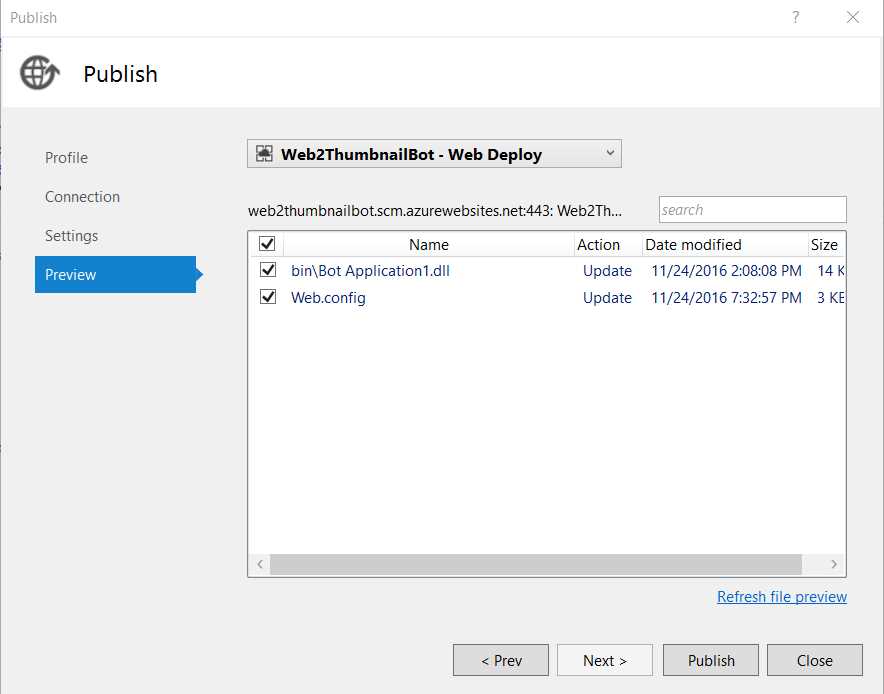This screenshot has height=694, width=884.
Task: Open the bin\Bot Application1.dll file link
Action: pos(370,271)
